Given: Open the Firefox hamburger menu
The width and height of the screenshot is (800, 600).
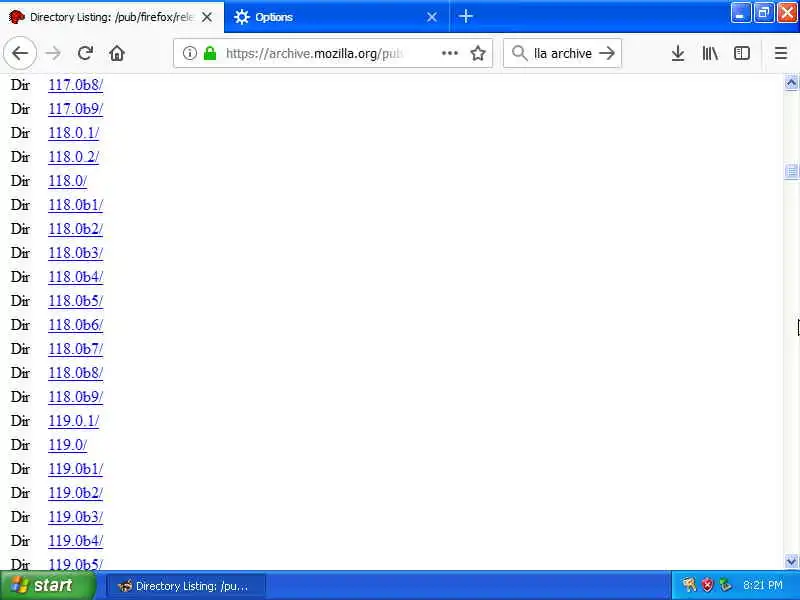Looking at the screenshot, I should pyautogui.click(x=781, y=53).
